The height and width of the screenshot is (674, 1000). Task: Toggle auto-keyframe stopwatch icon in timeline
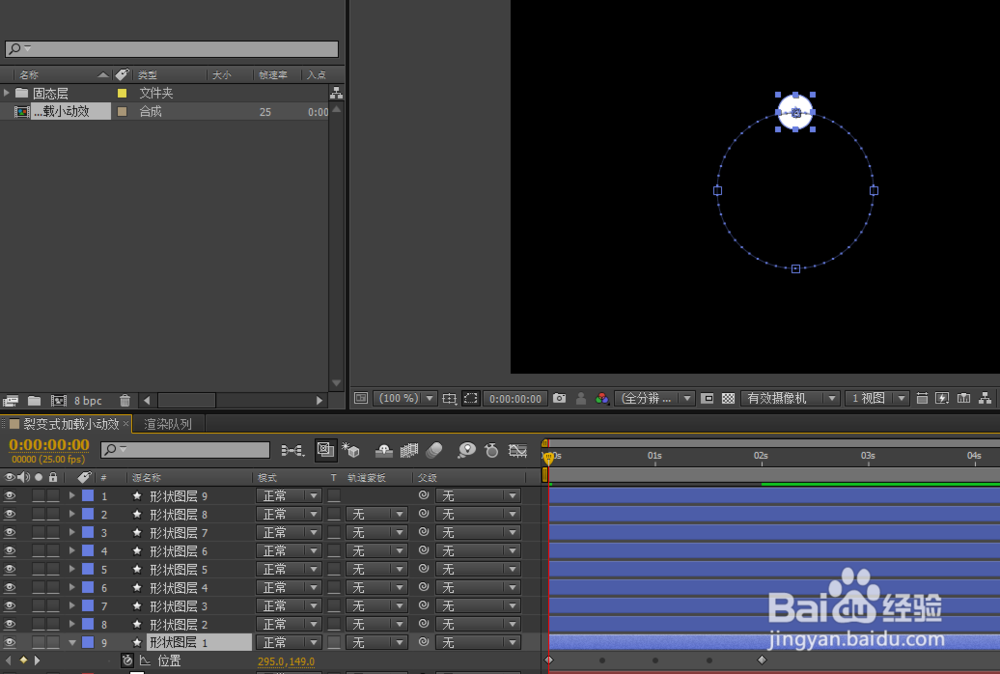point(491,451)
